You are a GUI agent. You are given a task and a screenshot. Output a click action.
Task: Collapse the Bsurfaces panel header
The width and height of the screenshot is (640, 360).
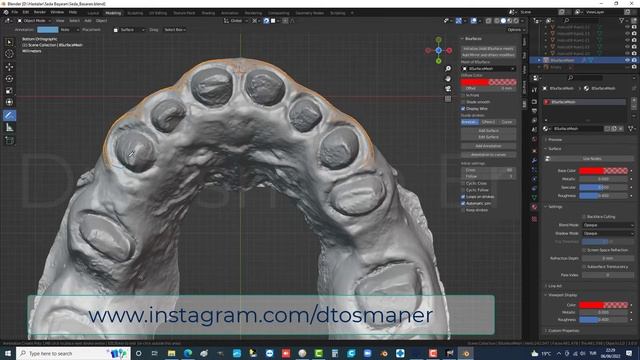pos(472,39)
